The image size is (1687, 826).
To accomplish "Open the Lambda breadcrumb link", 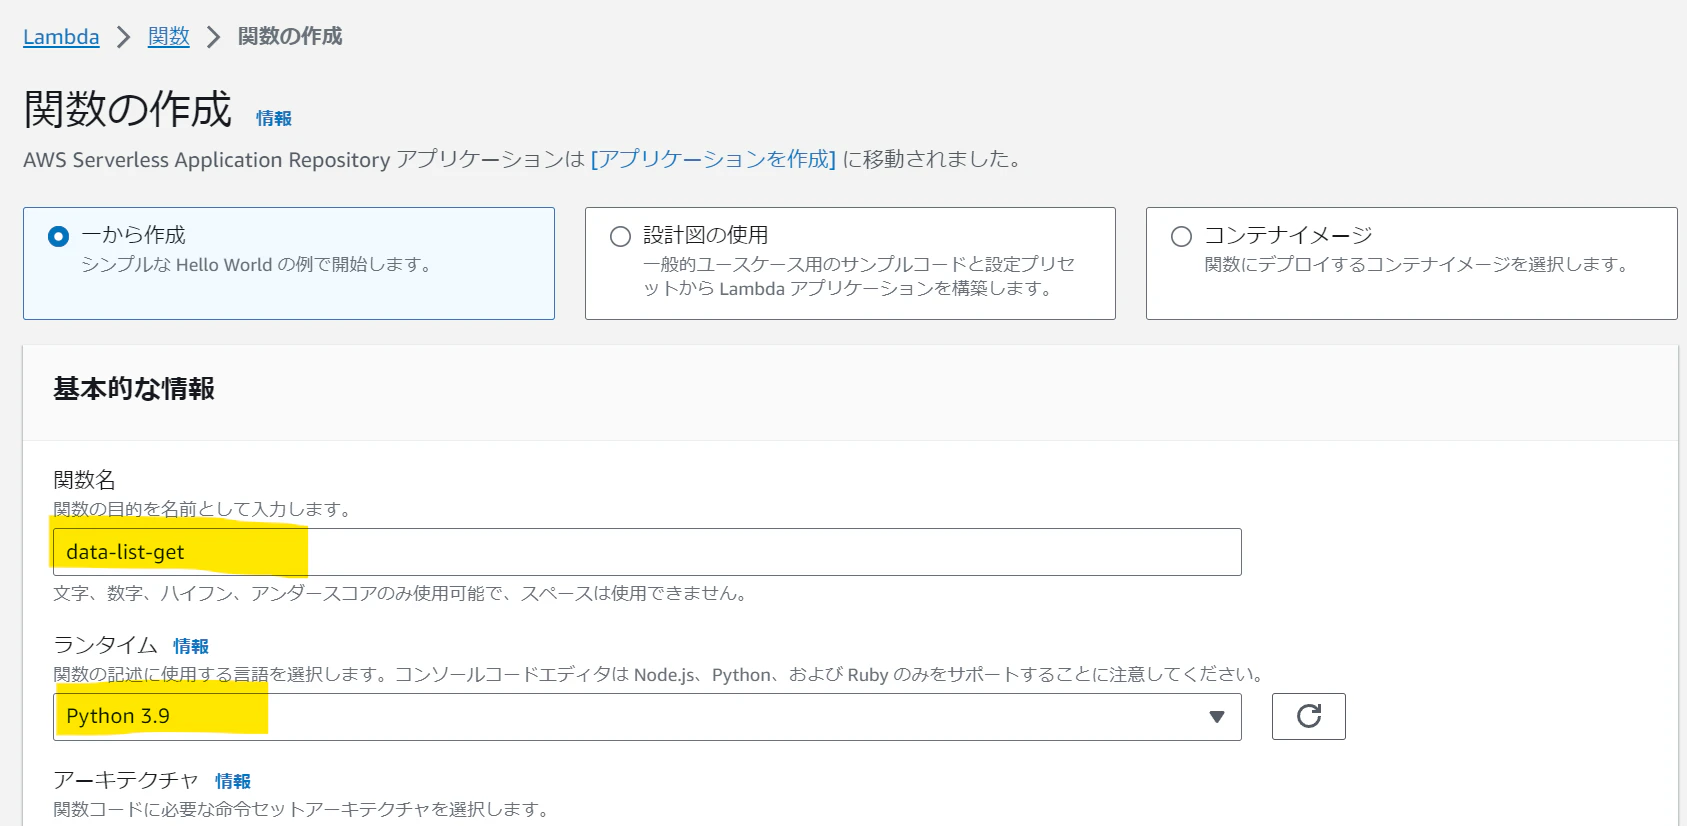I will pyautogui.click(x=61, y=37).
